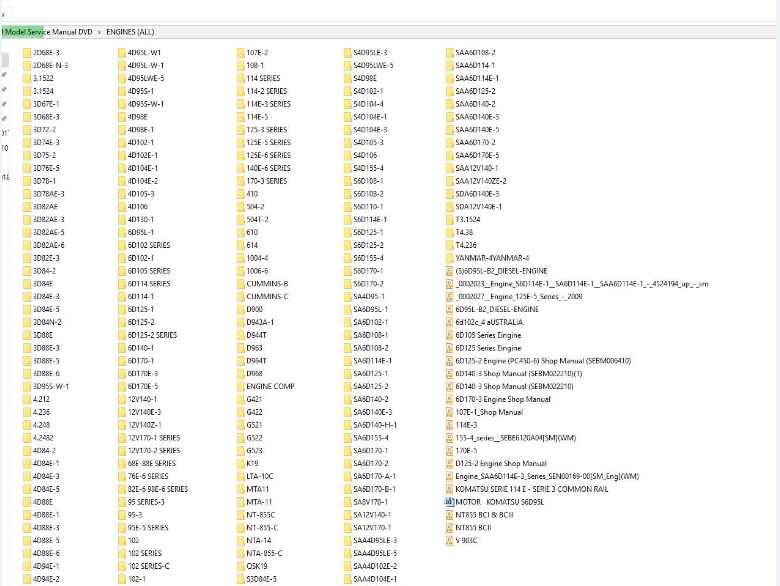780x586 pixels.
Task: Click the PDF icon for (S)6D95L-B2_DIESEL-ENGINE
Action: point(450,271)
